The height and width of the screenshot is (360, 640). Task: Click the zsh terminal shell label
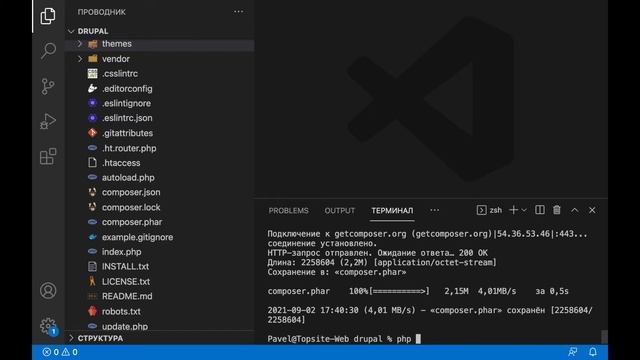pyautogui.click(x=496, y=210)
